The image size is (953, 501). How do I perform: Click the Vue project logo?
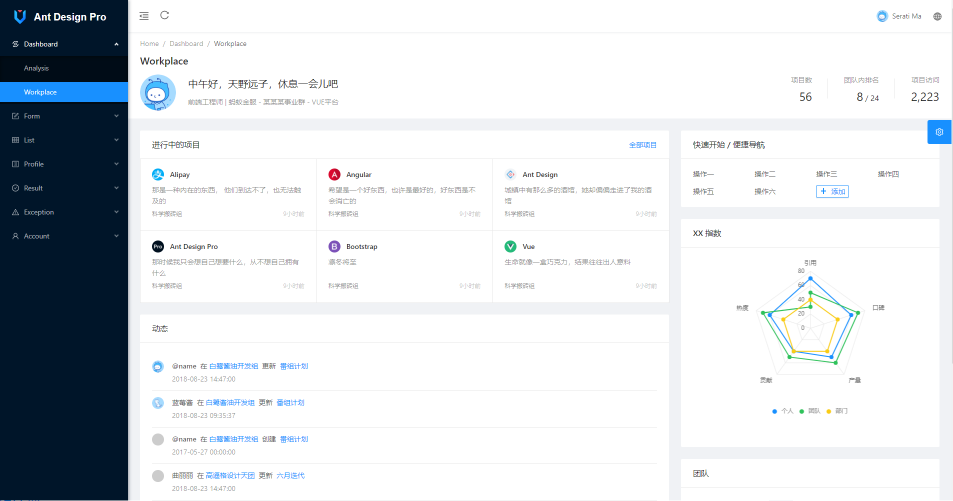click(511, 246)
